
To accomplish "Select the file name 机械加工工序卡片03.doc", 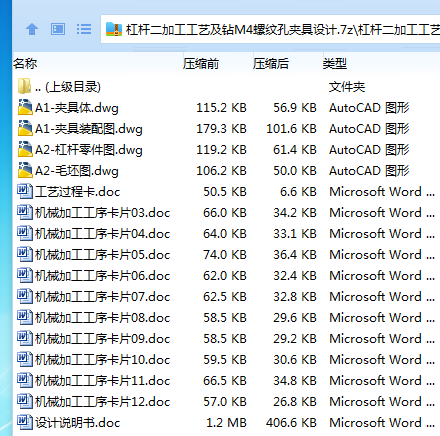I will click(103, 213).
